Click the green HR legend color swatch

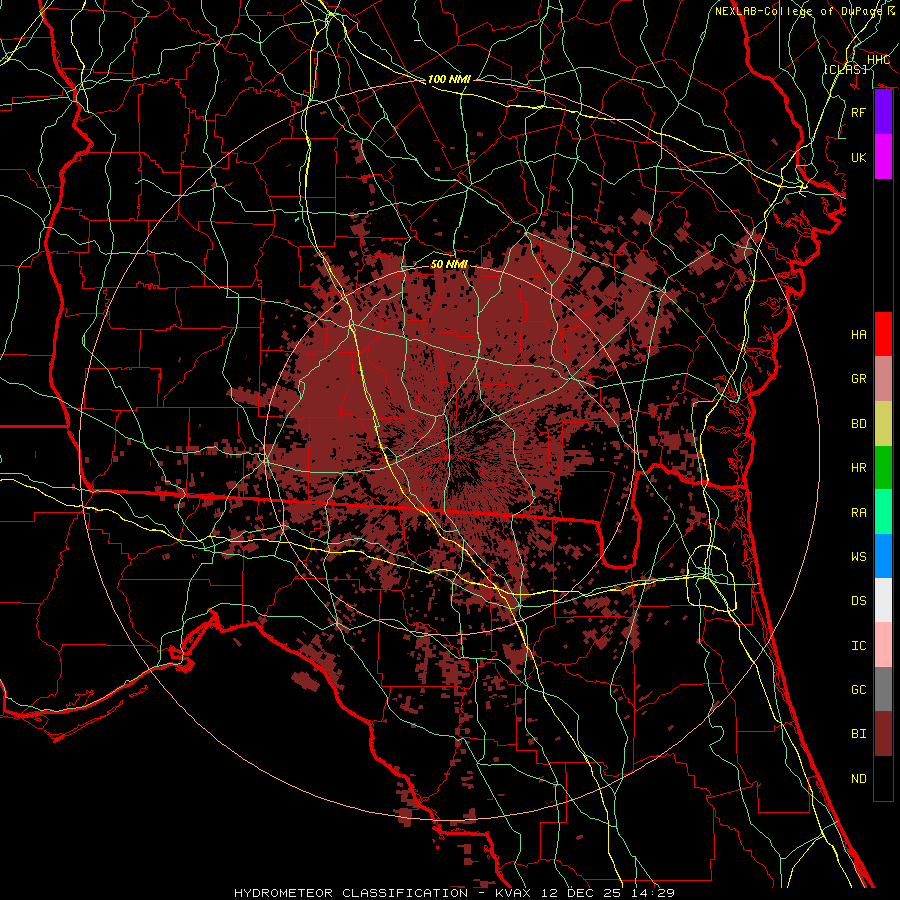pos(883,468)
